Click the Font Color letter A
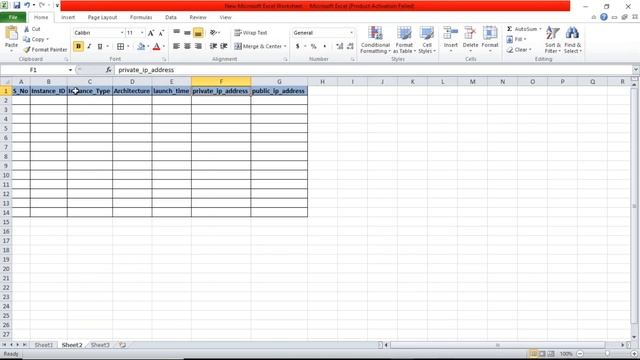 click(156, 47)
